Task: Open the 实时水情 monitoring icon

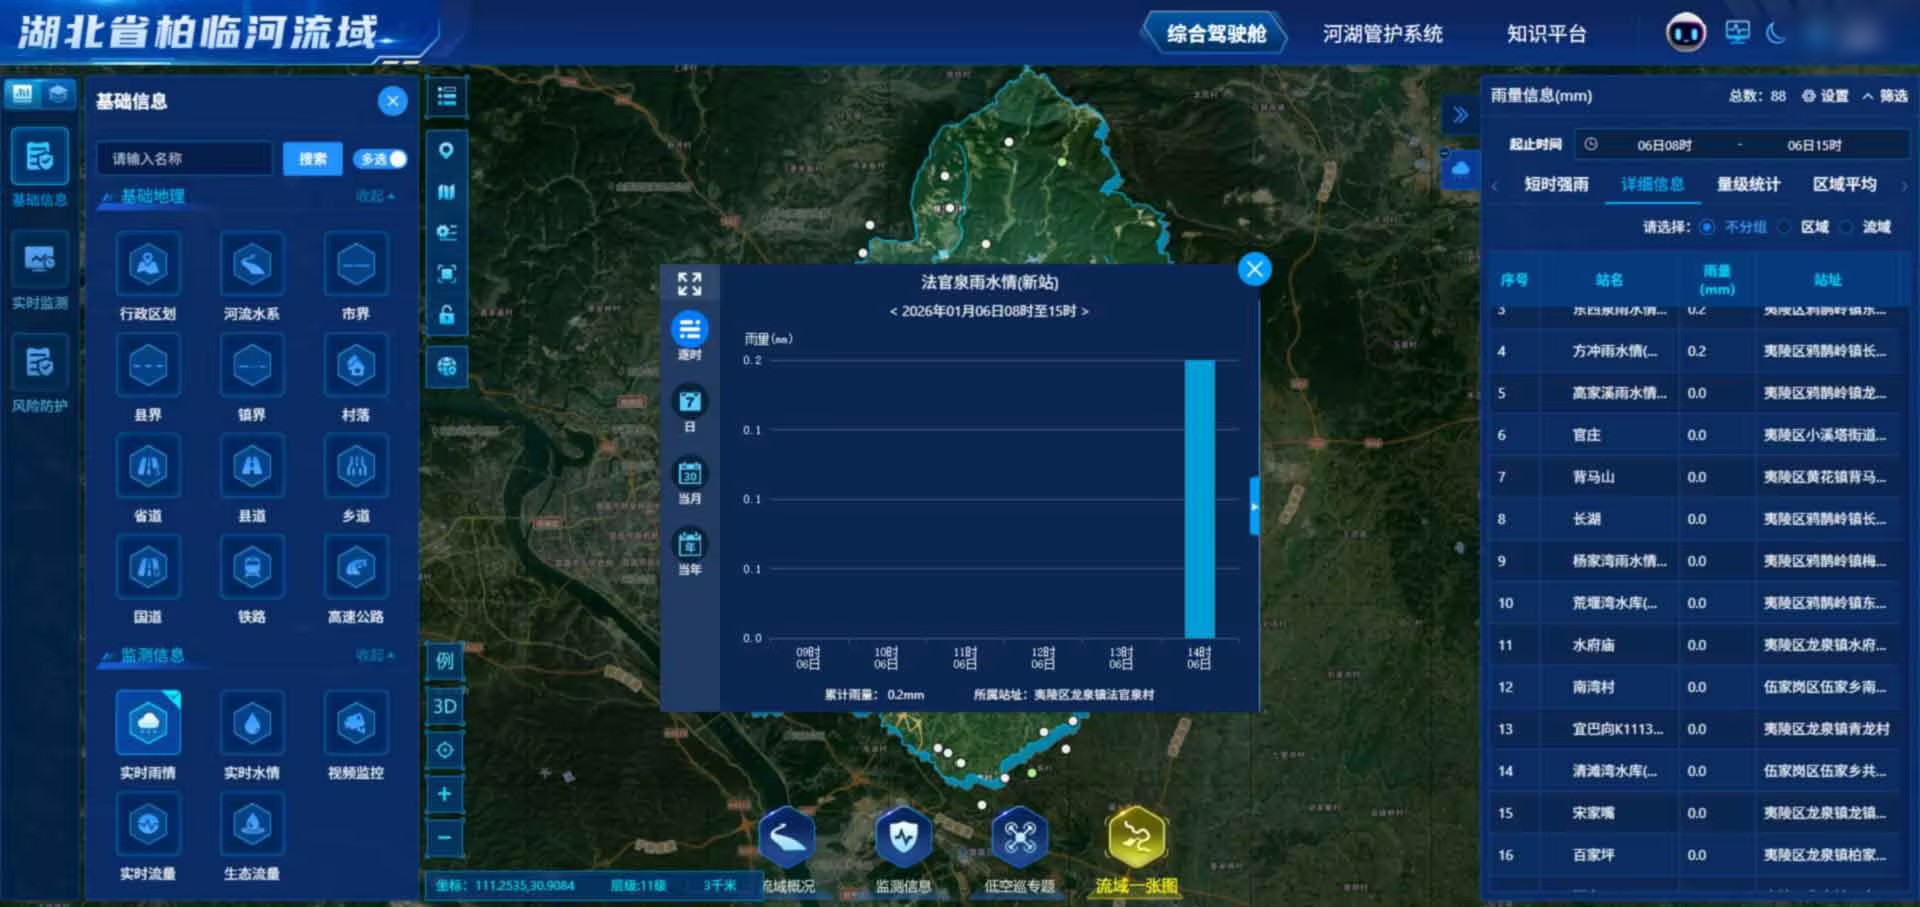Action: coord(251,724)
